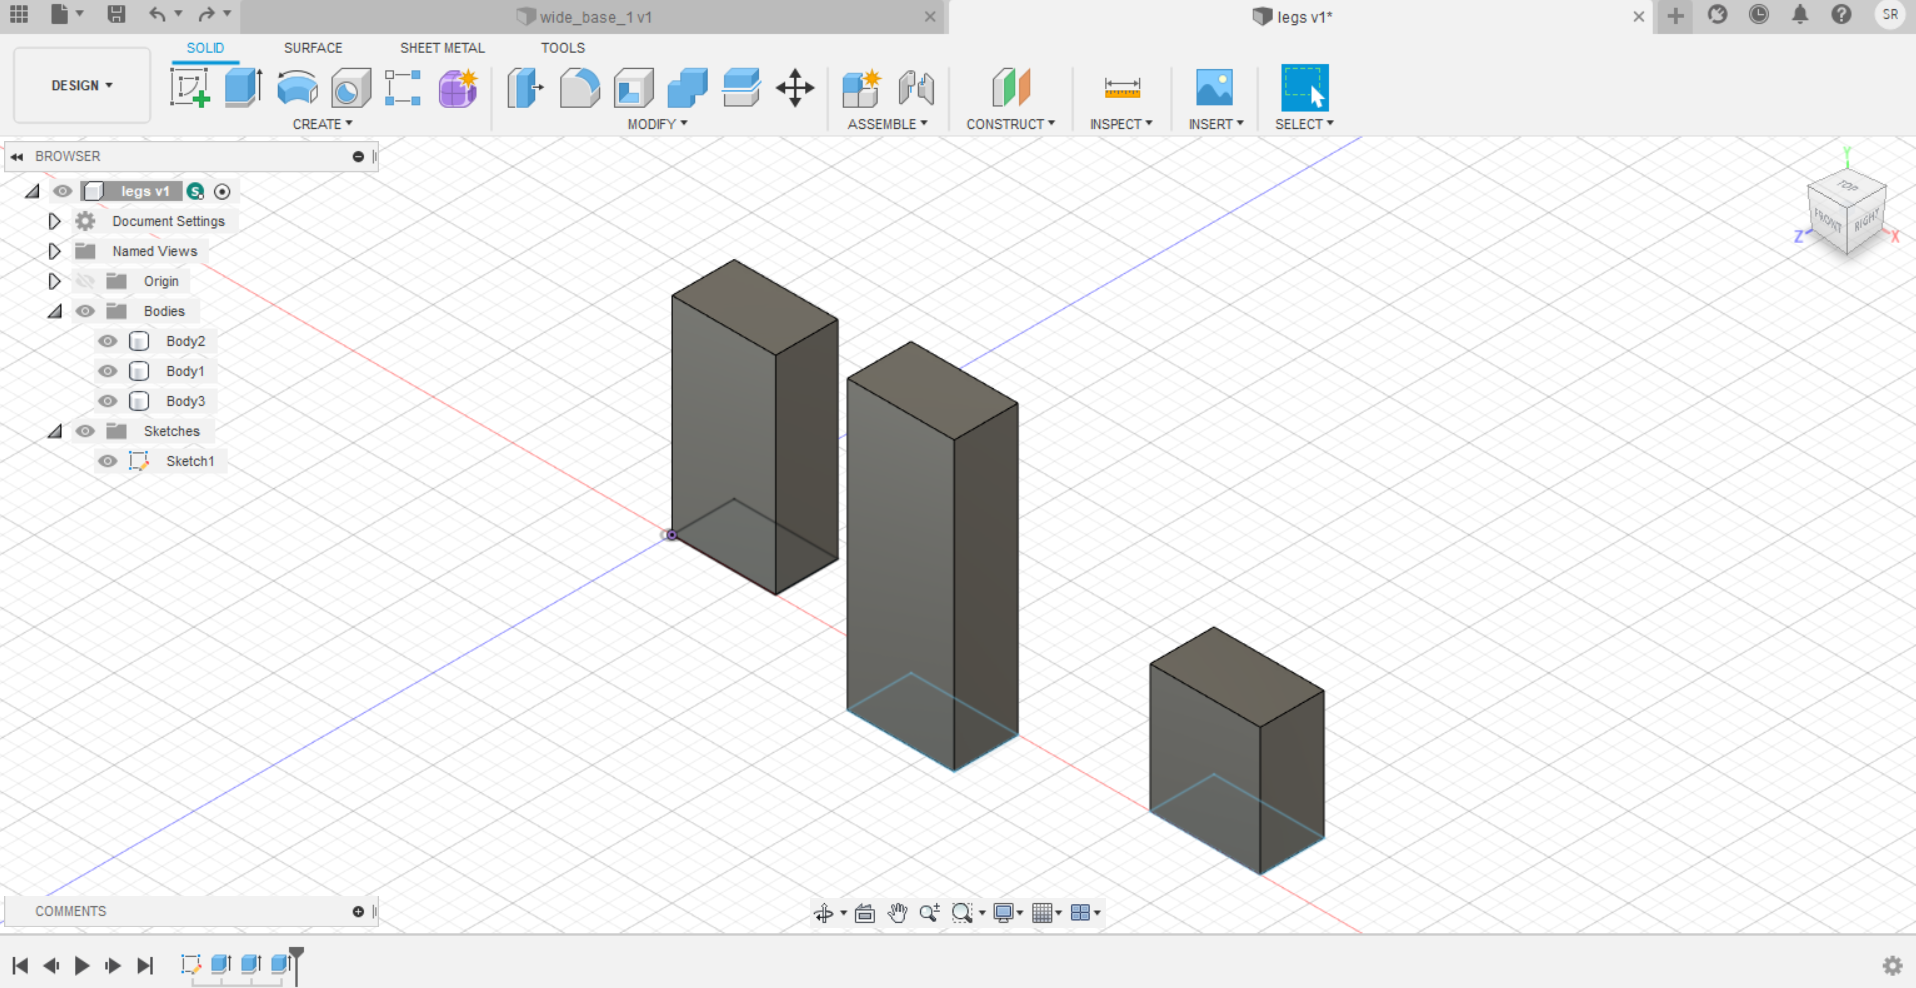Viewport: 1916px width, 988px height.
Task: Collapse the Bodies folder
Action: [x=55, y=311]
